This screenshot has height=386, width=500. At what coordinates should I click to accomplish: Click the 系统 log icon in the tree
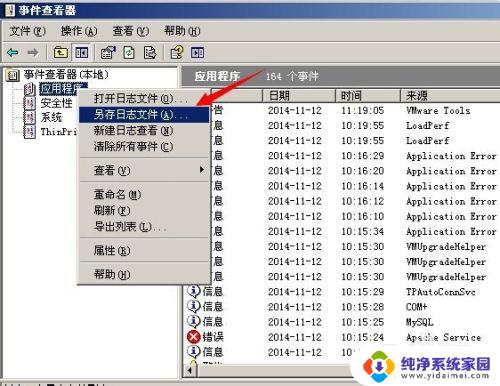[x=30, y=117]
